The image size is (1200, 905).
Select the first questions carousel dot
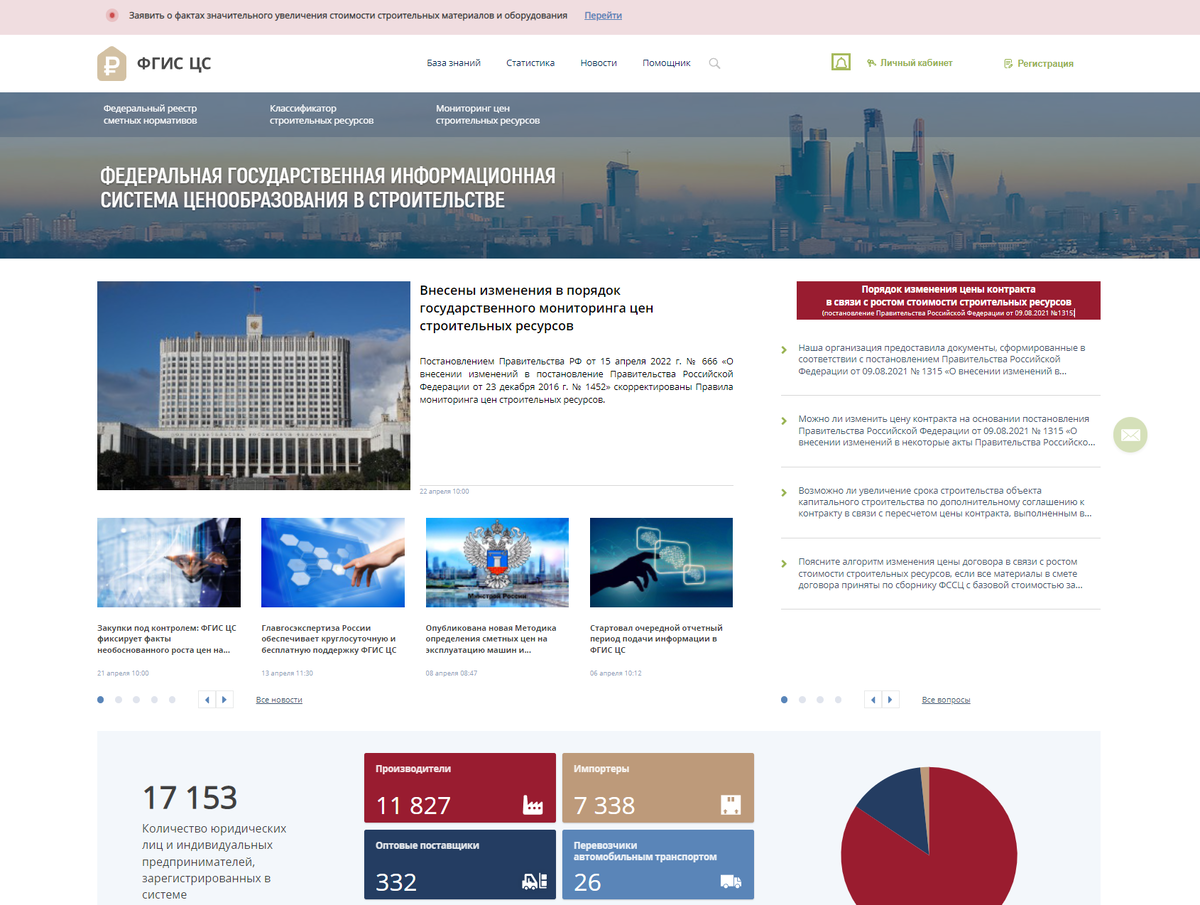784,700
